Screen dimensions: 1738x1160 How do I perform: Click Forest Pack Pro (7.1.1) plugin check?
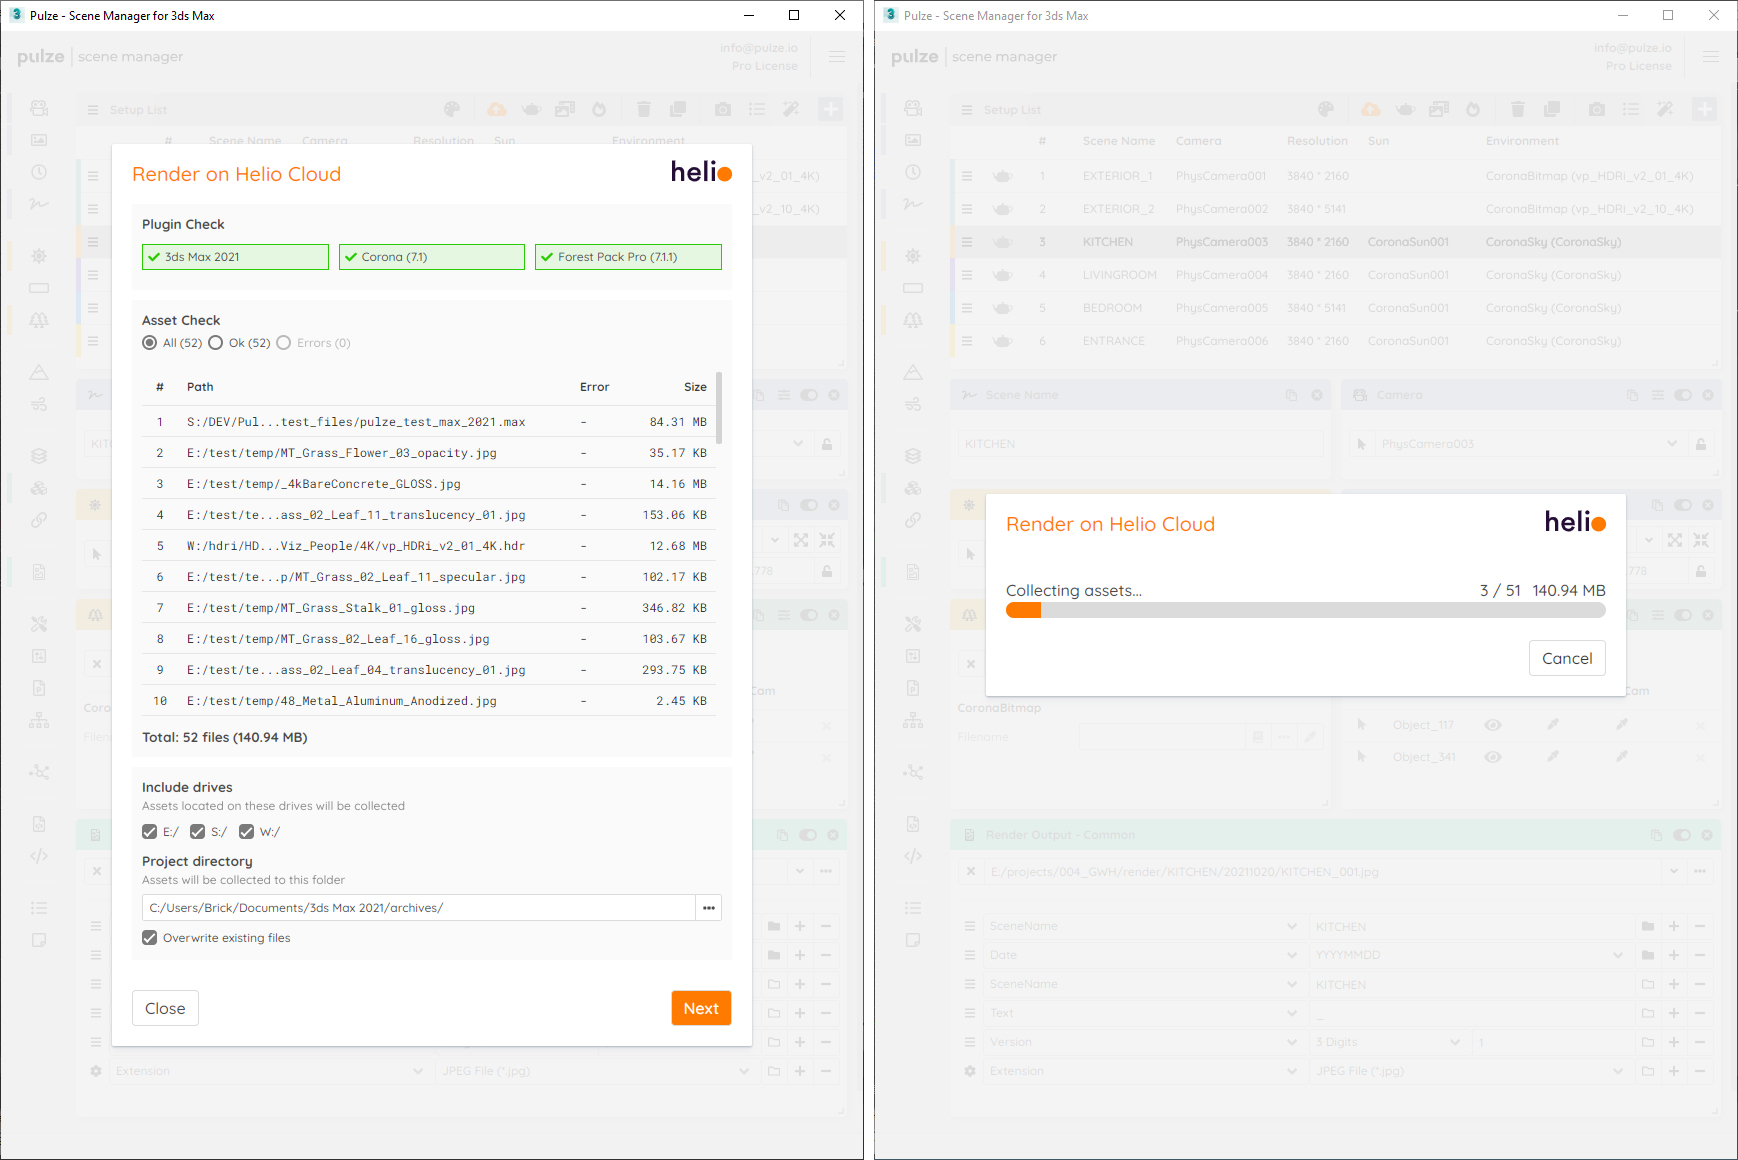click(628, 257)
